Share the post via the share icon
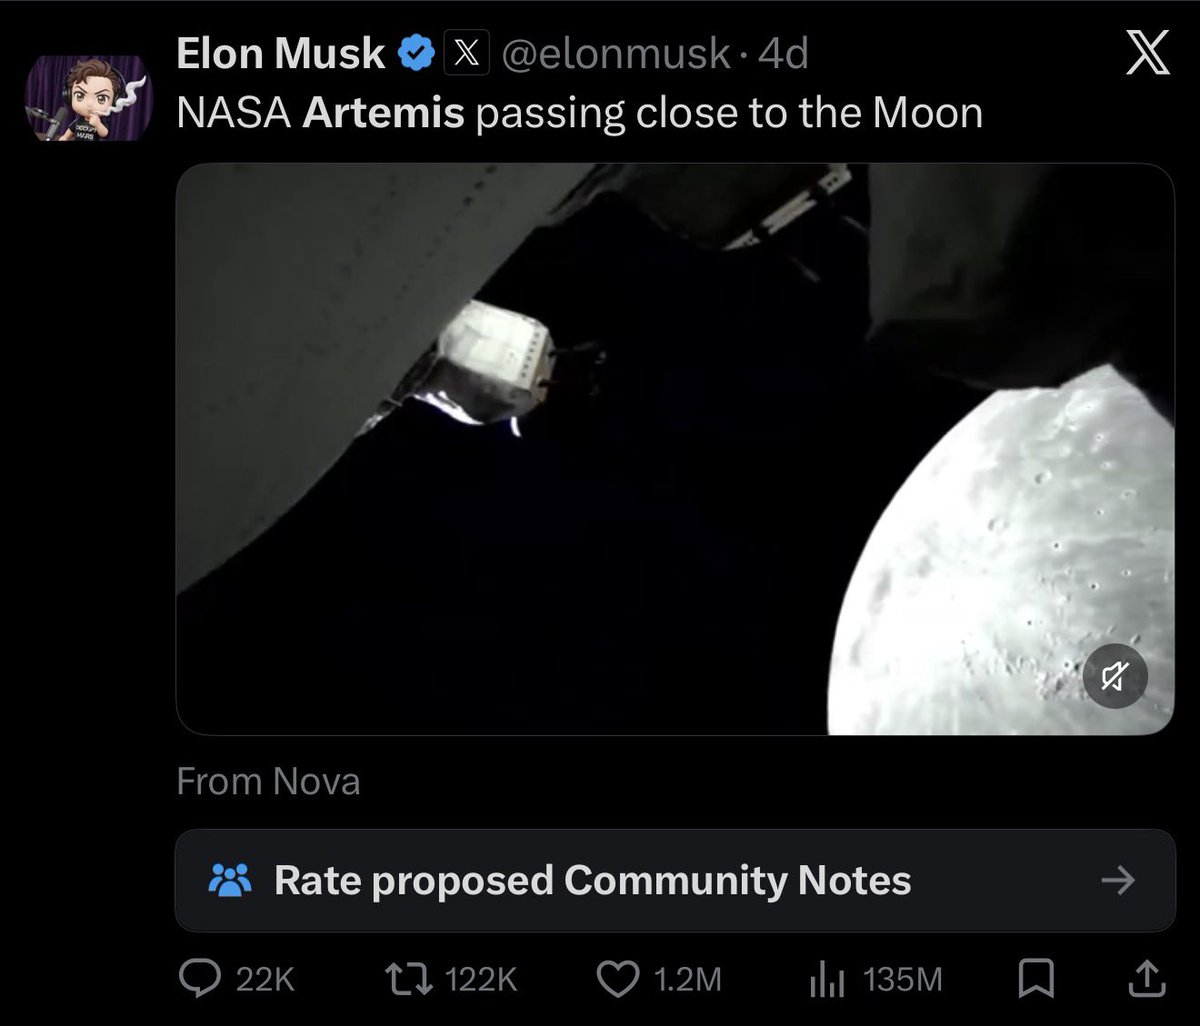1200x1026 pixels. [1147, 979]
